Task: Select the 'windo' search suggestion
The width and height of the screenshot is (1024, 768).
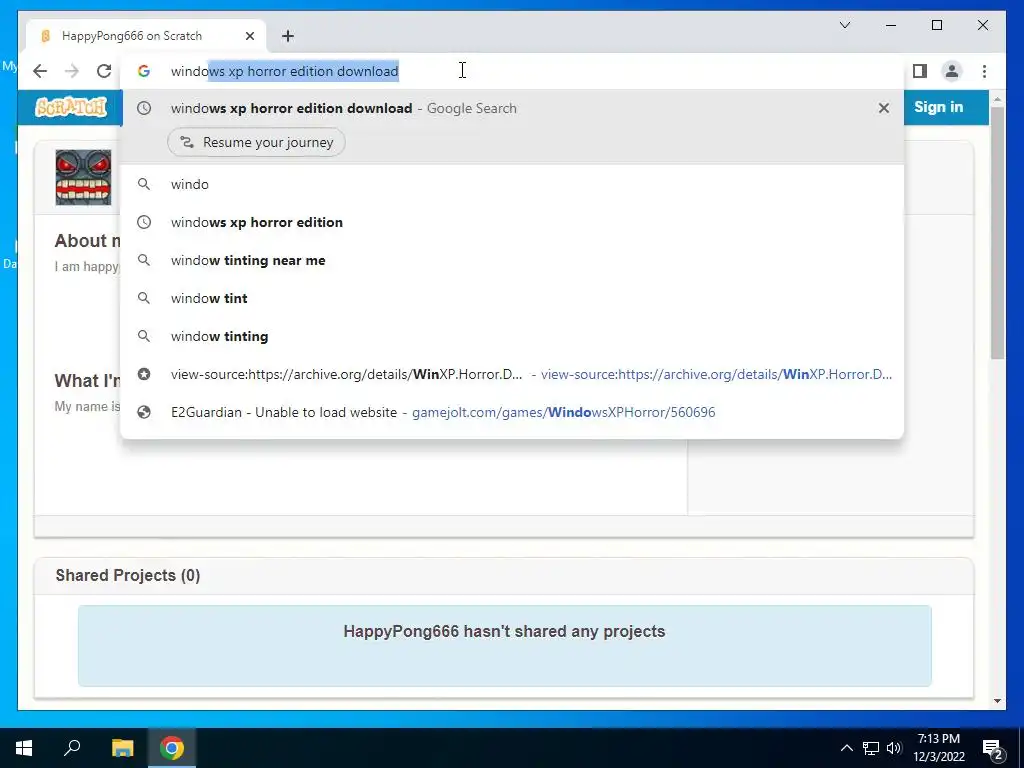Action: tap(513, 184)
